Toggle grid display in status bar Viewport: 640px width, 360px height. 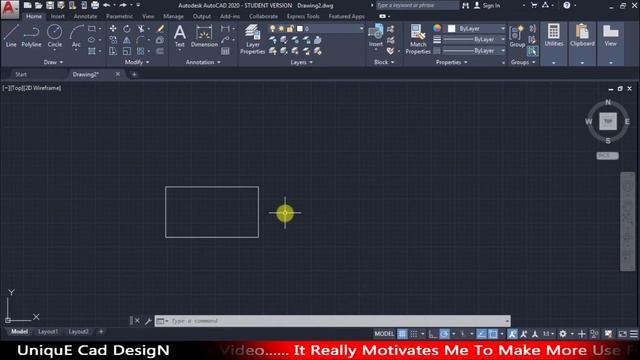click(402, 334)
